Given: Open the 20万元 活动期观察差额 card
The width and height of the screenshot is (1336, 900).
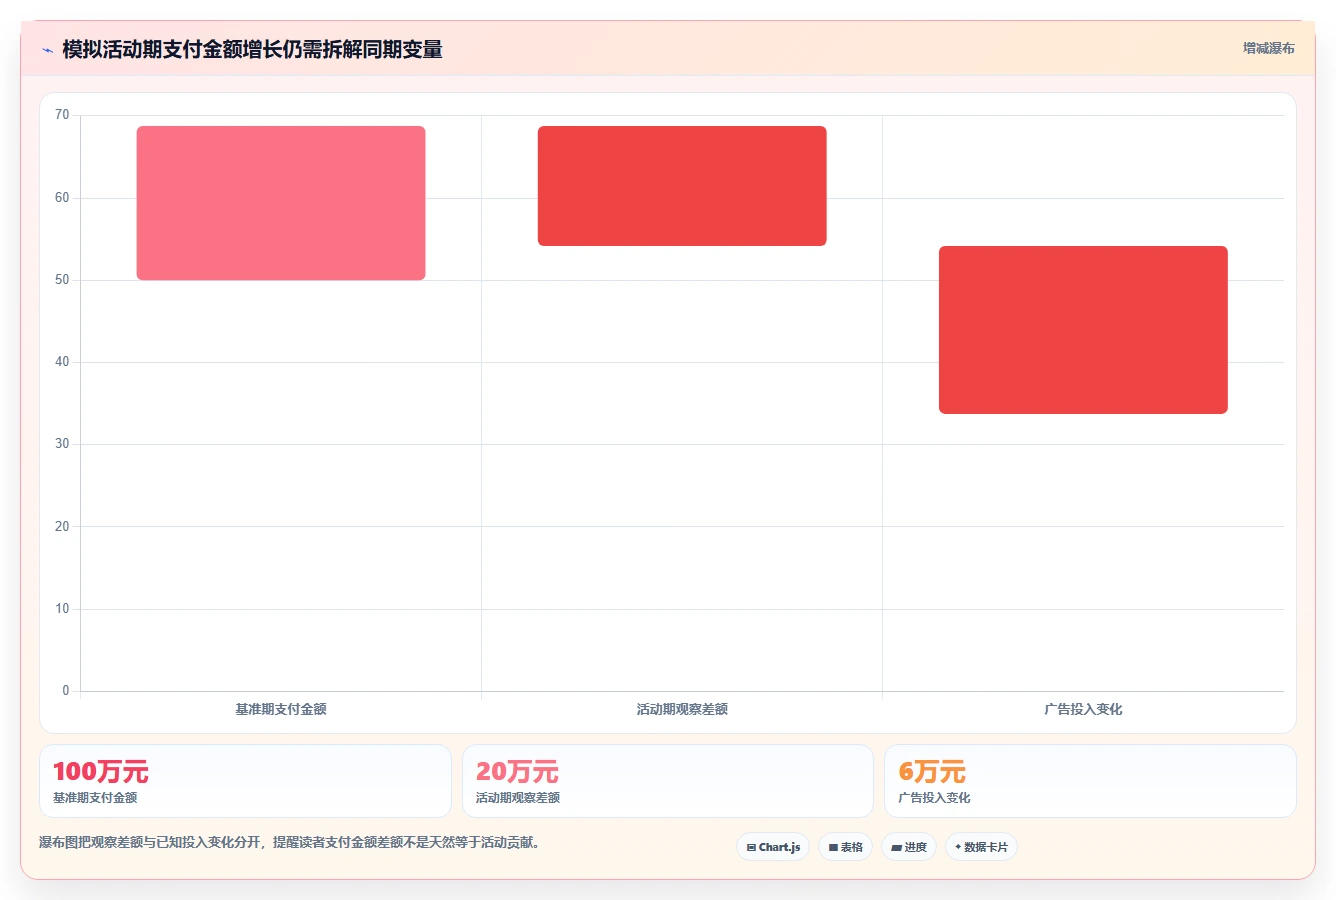Looking at the screenshot, I should coord(668,781).
